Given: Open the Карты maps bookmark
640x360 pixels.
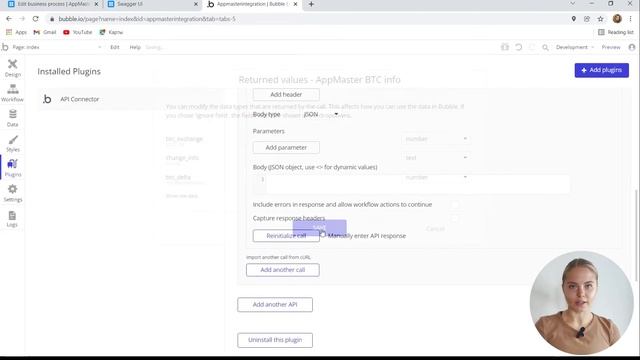Looking at the screenshot, I should pos(111,32).
